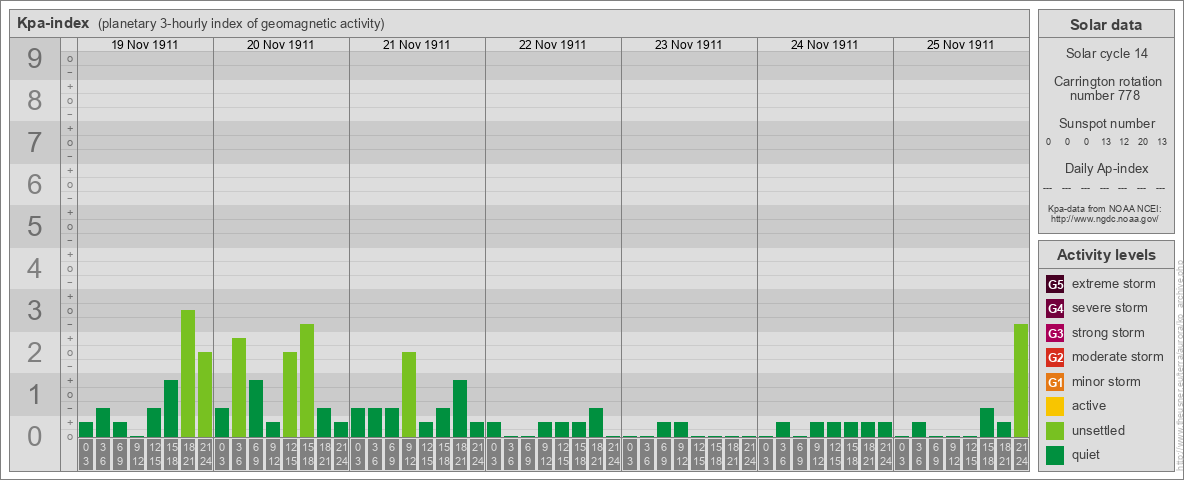Click the '21 24' time box under 25 Nov 1911
1184x480 pixels.
coord(1021,455)
